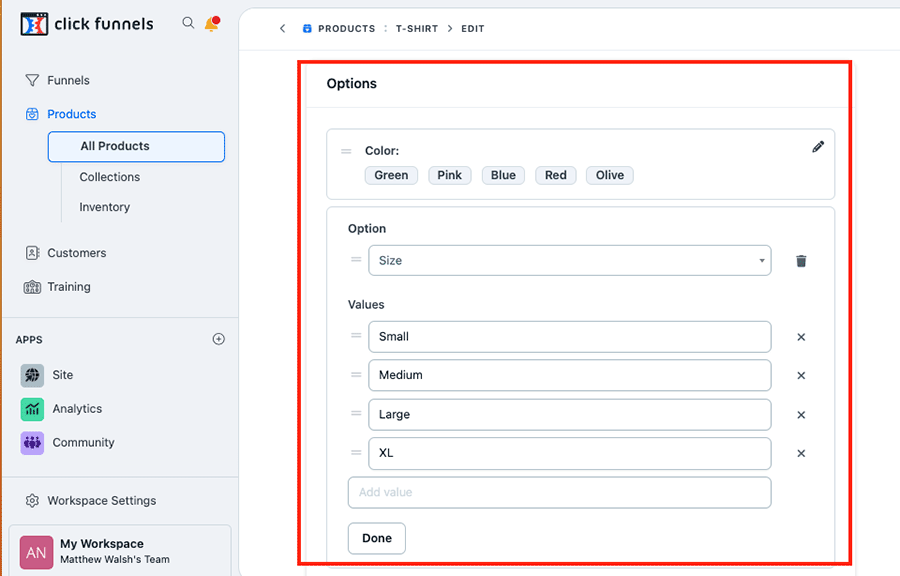Screen dimensions: 900x576
Task: Select All Products submenu item
Action: [136, 146]
